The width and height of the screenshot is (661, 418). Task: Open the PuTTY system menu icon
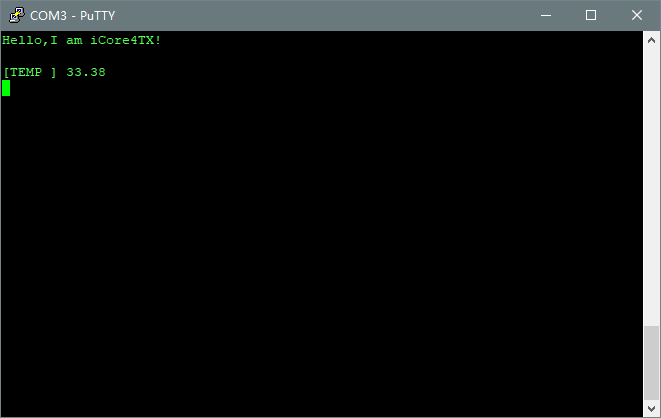[x=17, y=15]
